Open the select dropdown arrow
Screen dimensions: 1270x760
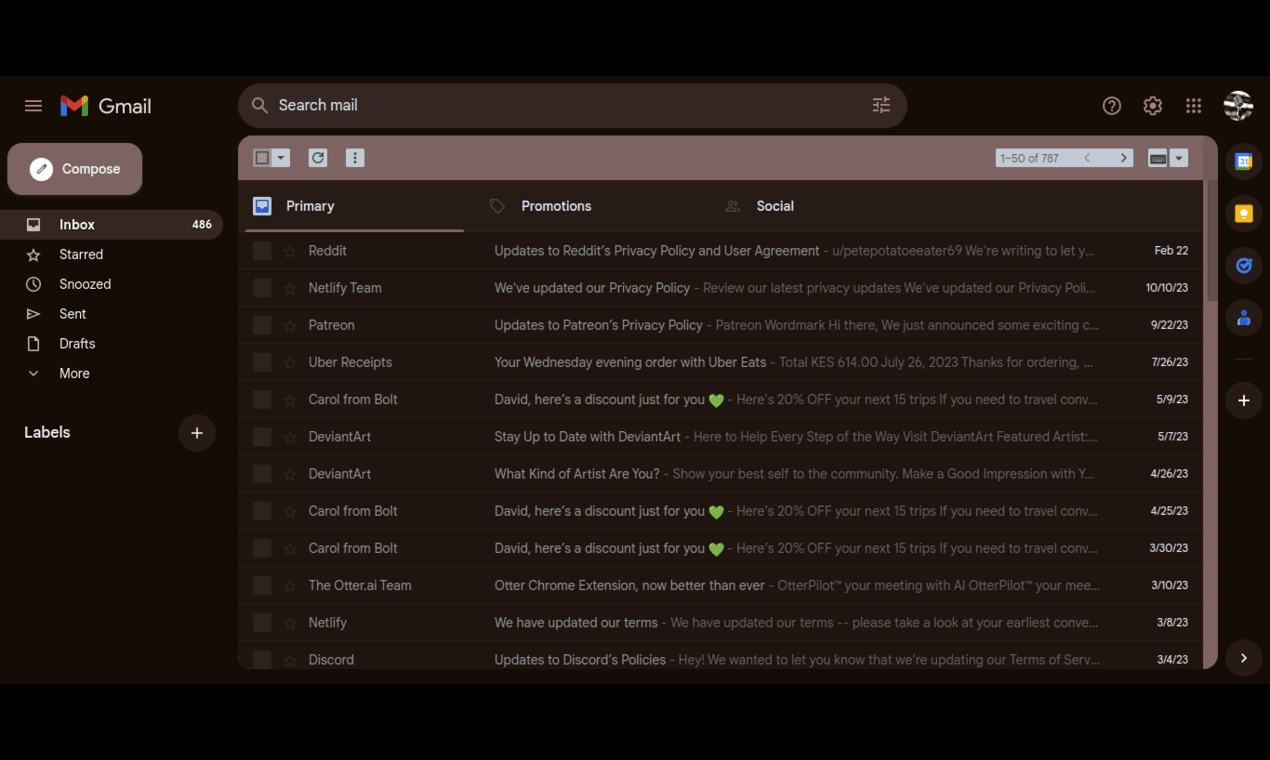[x=281, y=158]
